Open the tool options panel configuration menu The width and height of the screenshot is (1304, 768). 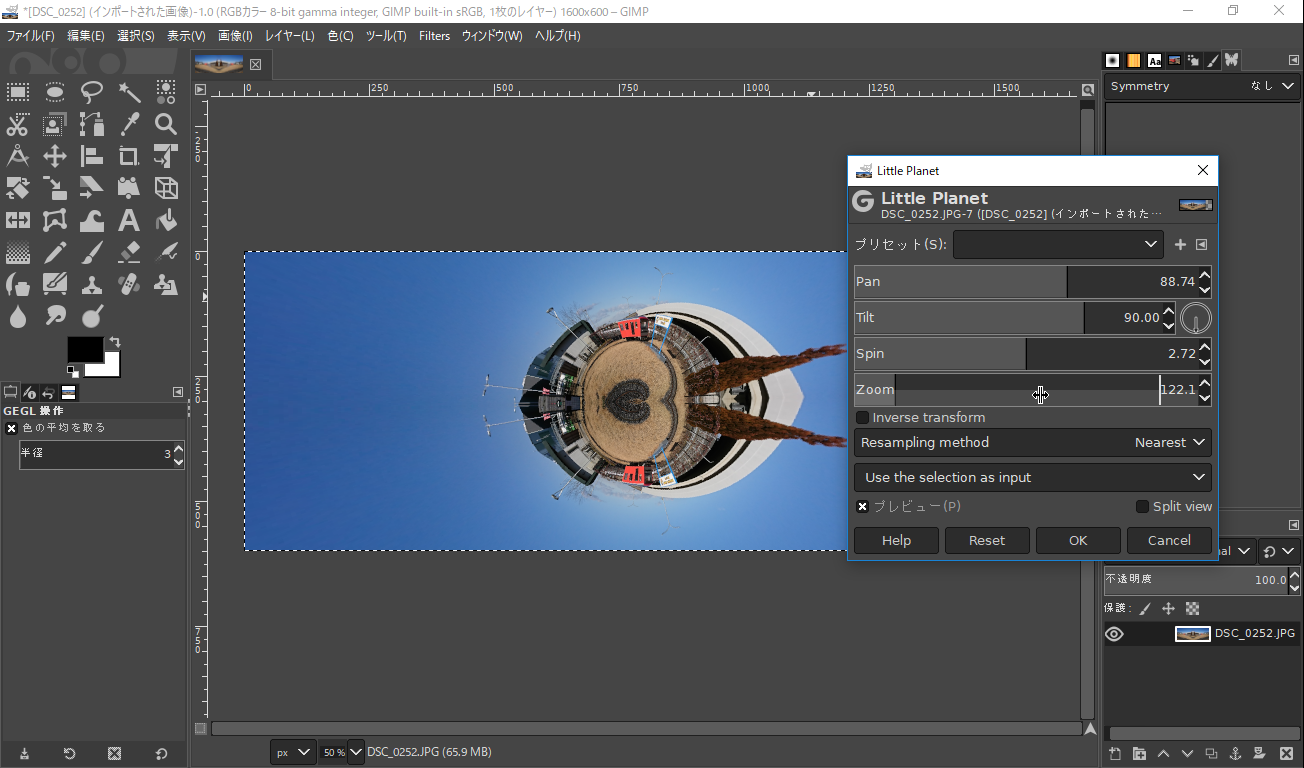click(178, 392)
